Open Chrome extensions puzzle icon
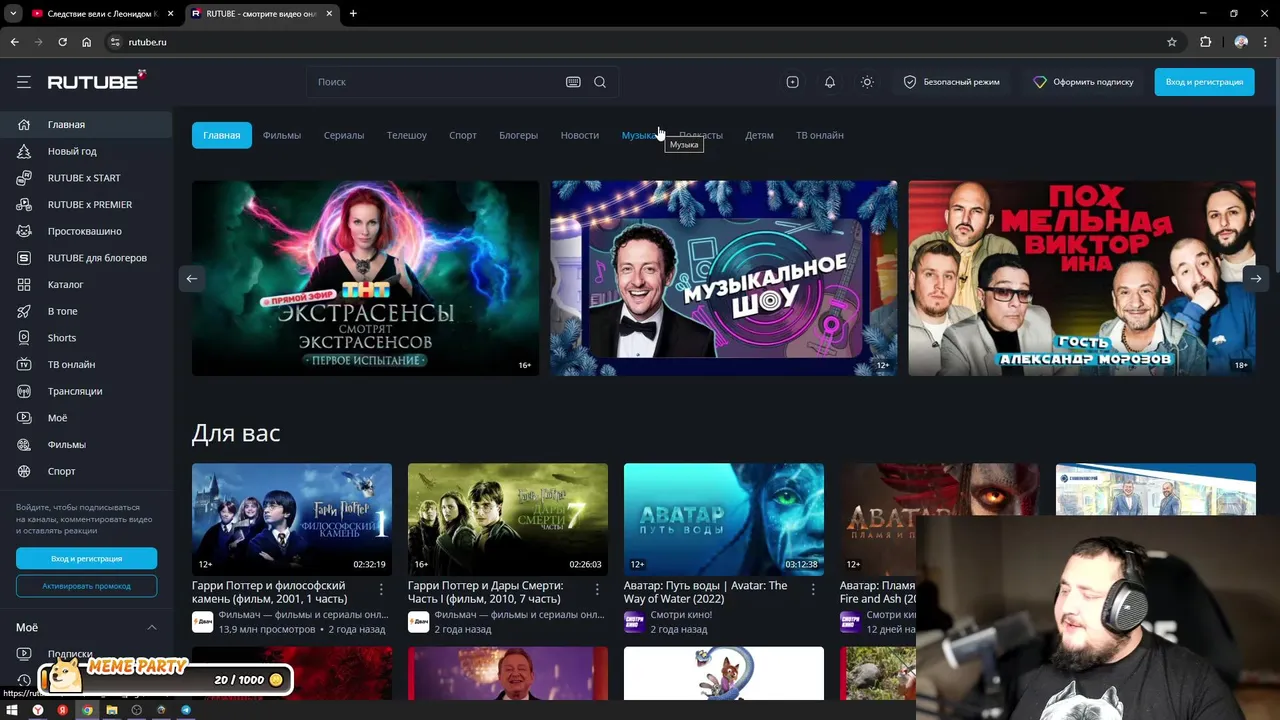 point(1205,42)
